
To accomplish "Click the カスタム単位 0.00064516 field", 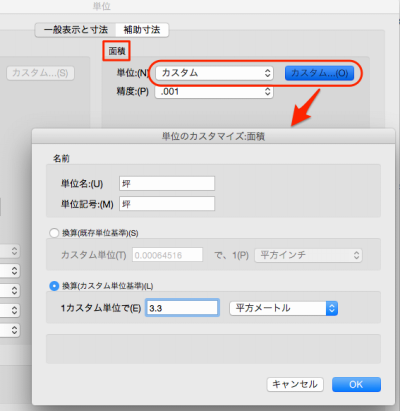I will pos(167,255).
